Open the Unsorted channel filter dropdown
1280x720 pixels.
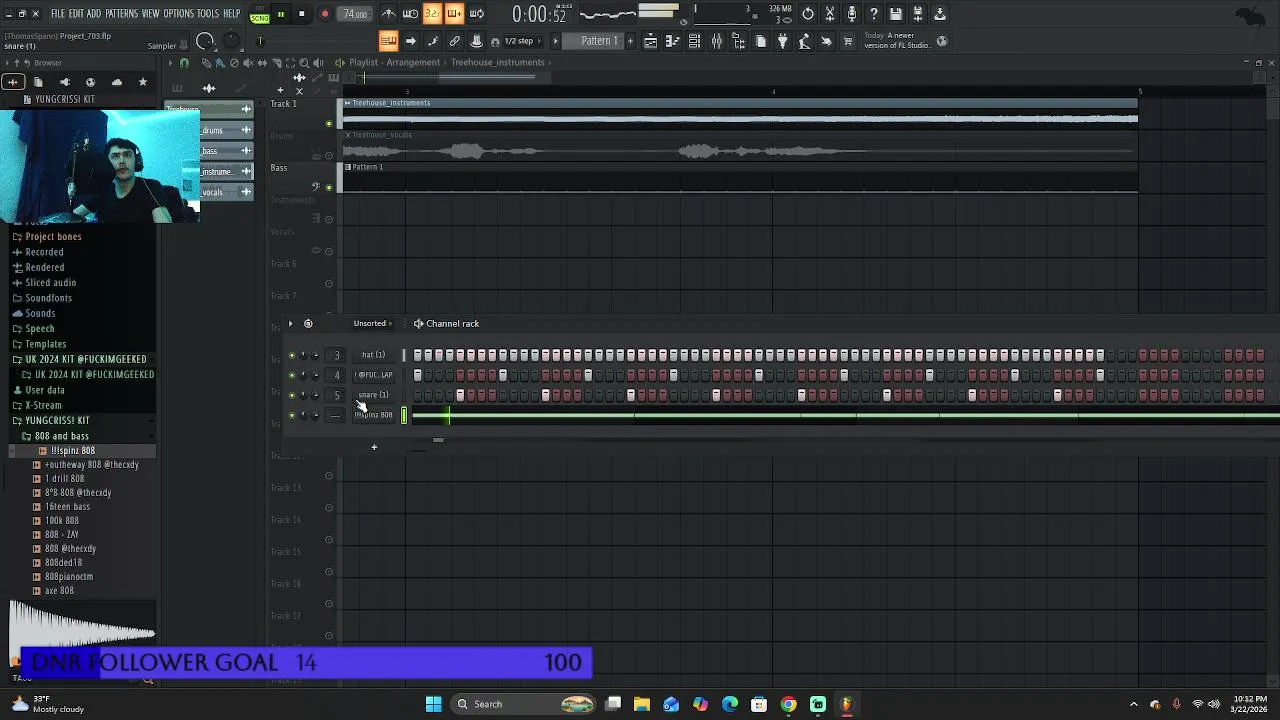point(372,324)
